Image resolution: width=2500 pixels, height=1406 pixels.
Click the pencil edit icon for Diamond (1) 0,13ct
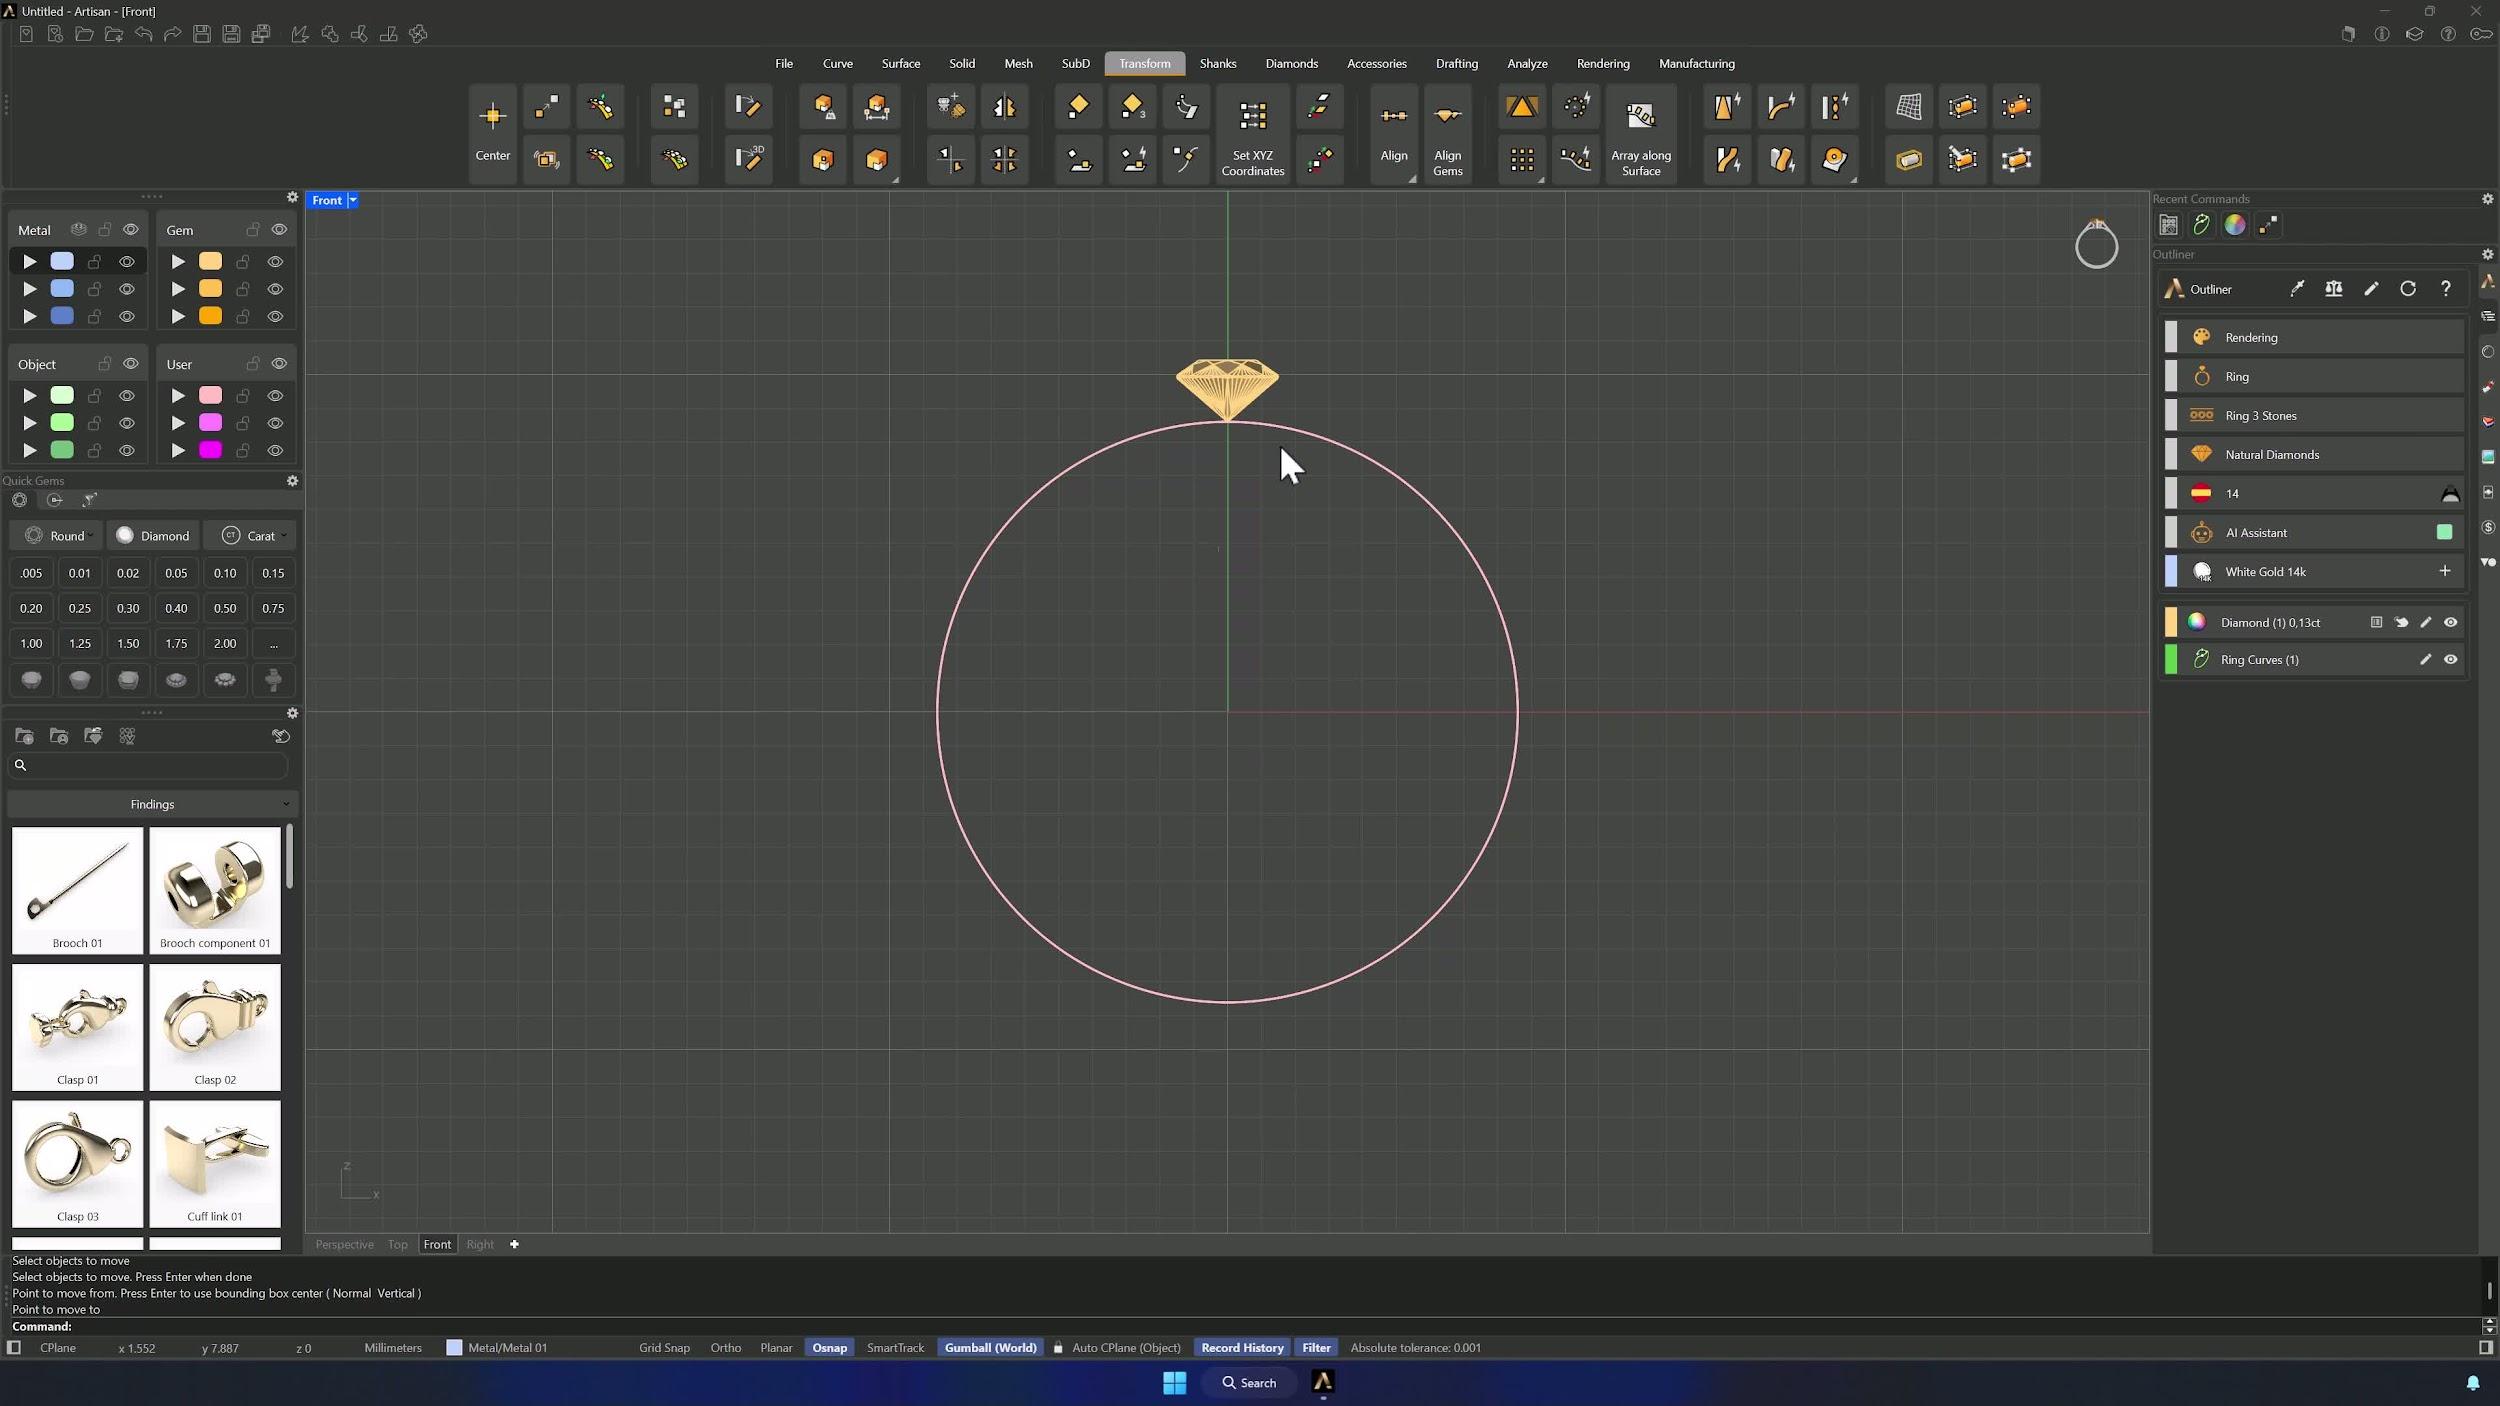point(2425,622)
